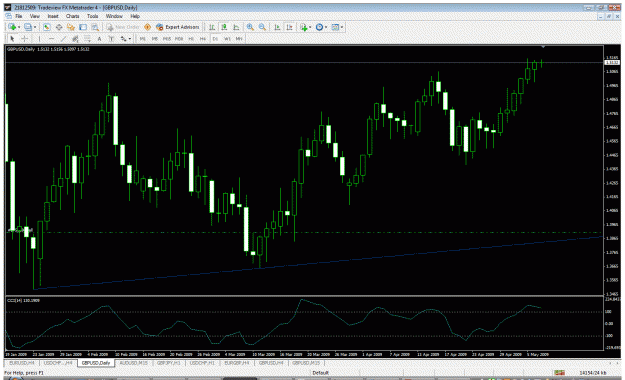Toggle Expert Advisors on or off
This screenshot has height=380, width=625.
pyautogui.click(x=178, y=27)
